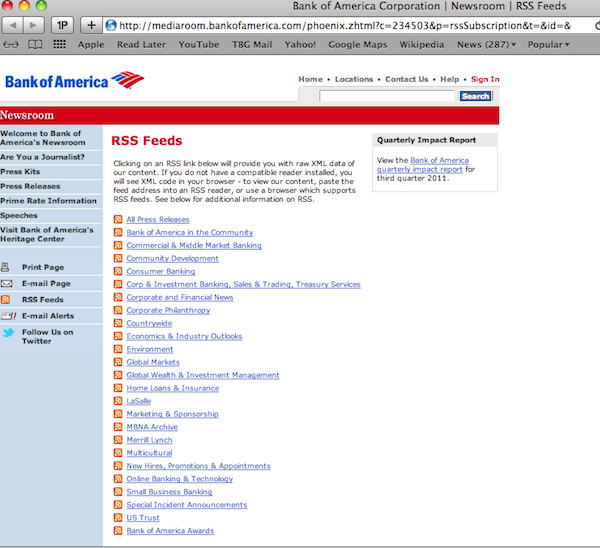Viewport: 600px width, 548px height.
Task: Open Are You a Journalist? link
Action: click(x=42, y=157)
